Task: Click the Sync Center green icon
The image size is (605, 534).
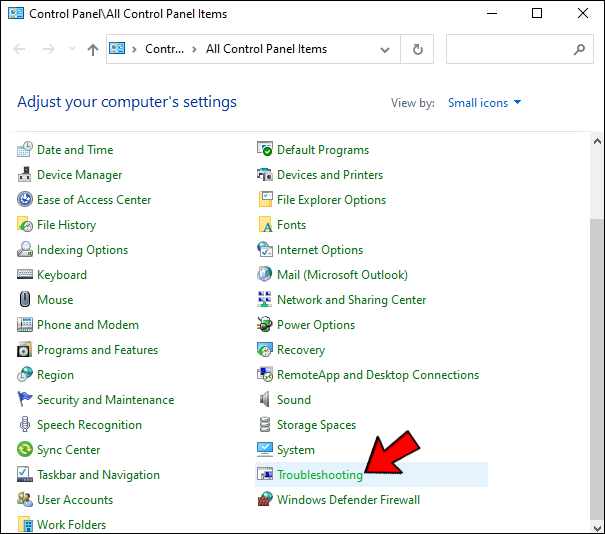Action: (25, 450)
